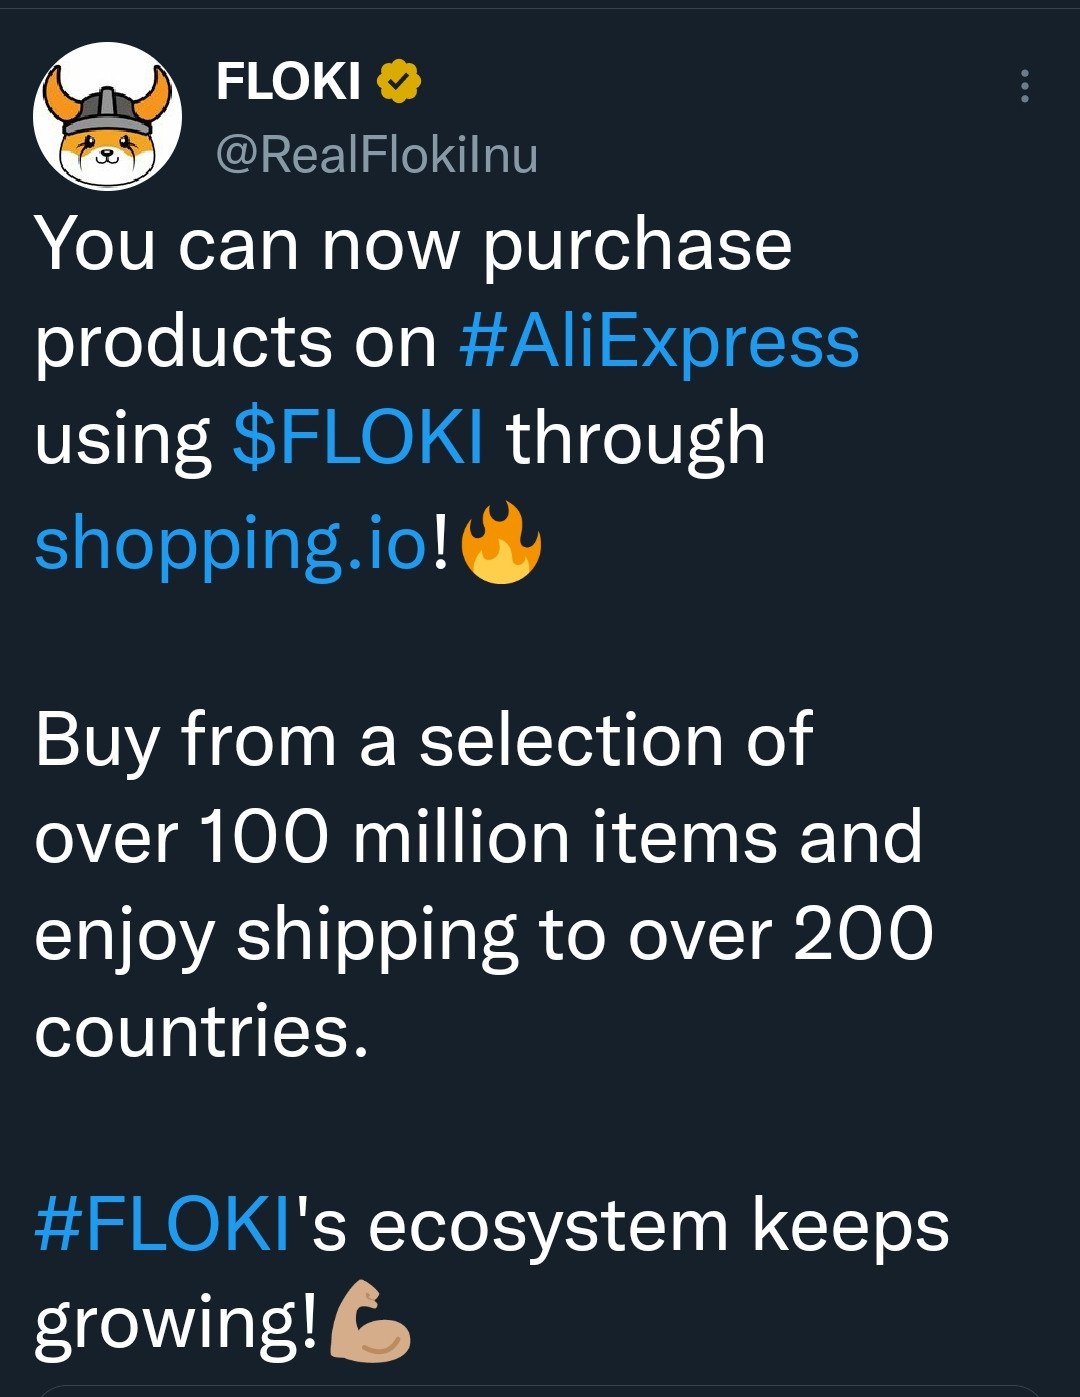Select the 'You can now purchase' text line
Viewport: 1080px width, 1397px height.
coord(414,246)
